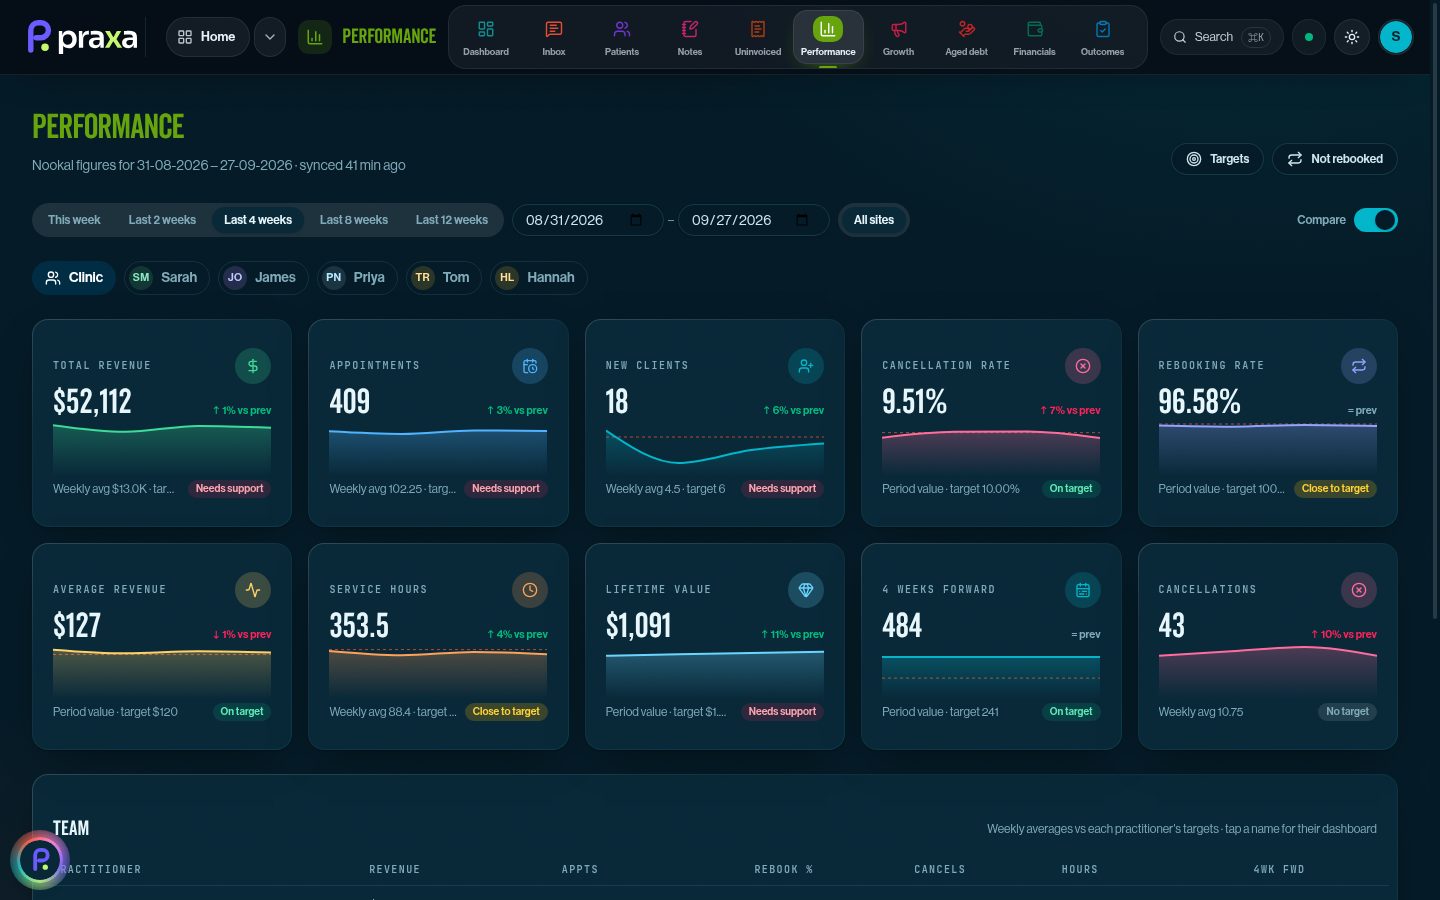Filter by practitioner Hannah
1440x900 pixels.
coord(538,277)
